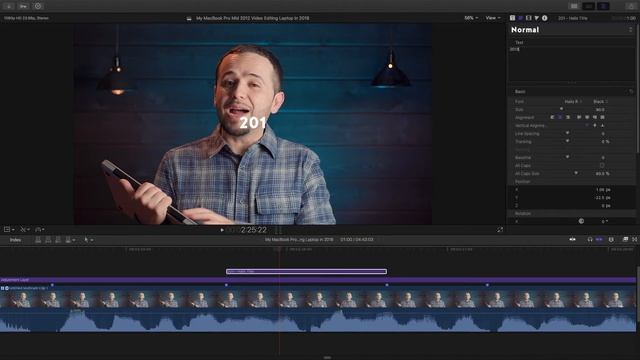The image size is (640, 360).
Task: Open the Normal text style preset menu
Action: [571, 30]
